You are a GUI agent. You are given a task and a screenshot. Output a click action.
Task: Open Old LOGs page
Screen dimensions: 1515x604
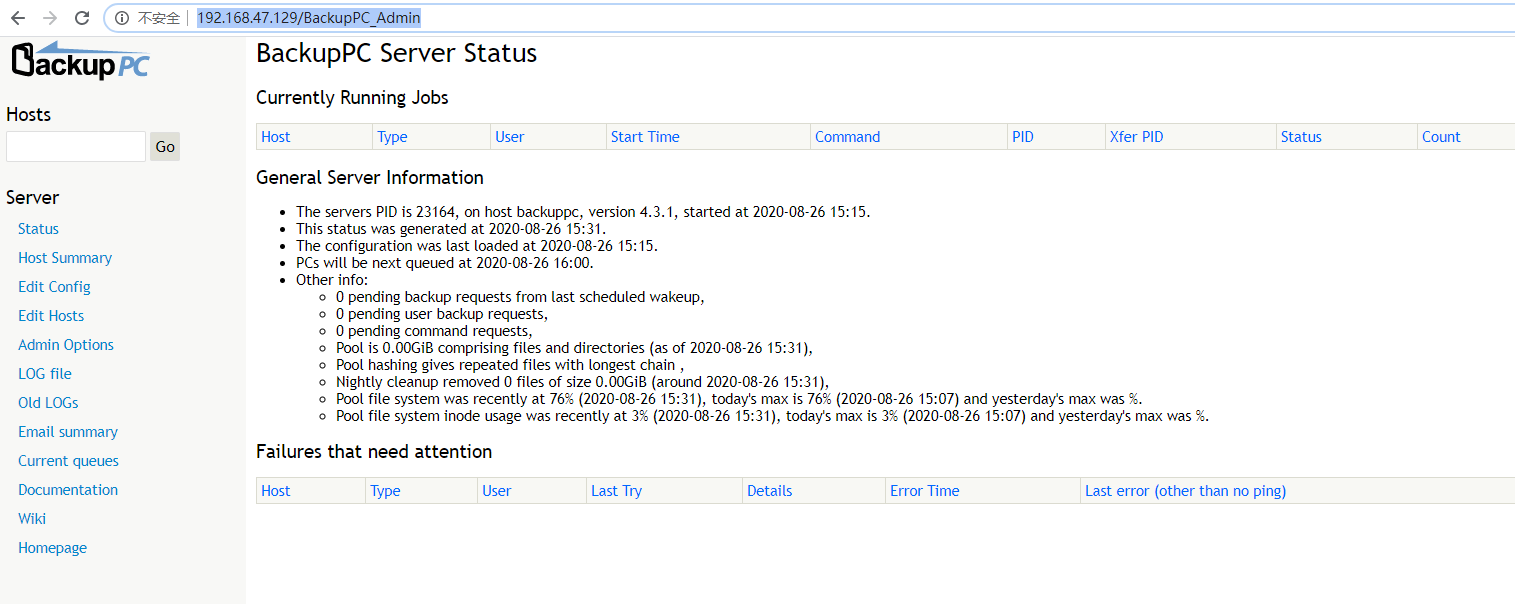coord(48,403)
